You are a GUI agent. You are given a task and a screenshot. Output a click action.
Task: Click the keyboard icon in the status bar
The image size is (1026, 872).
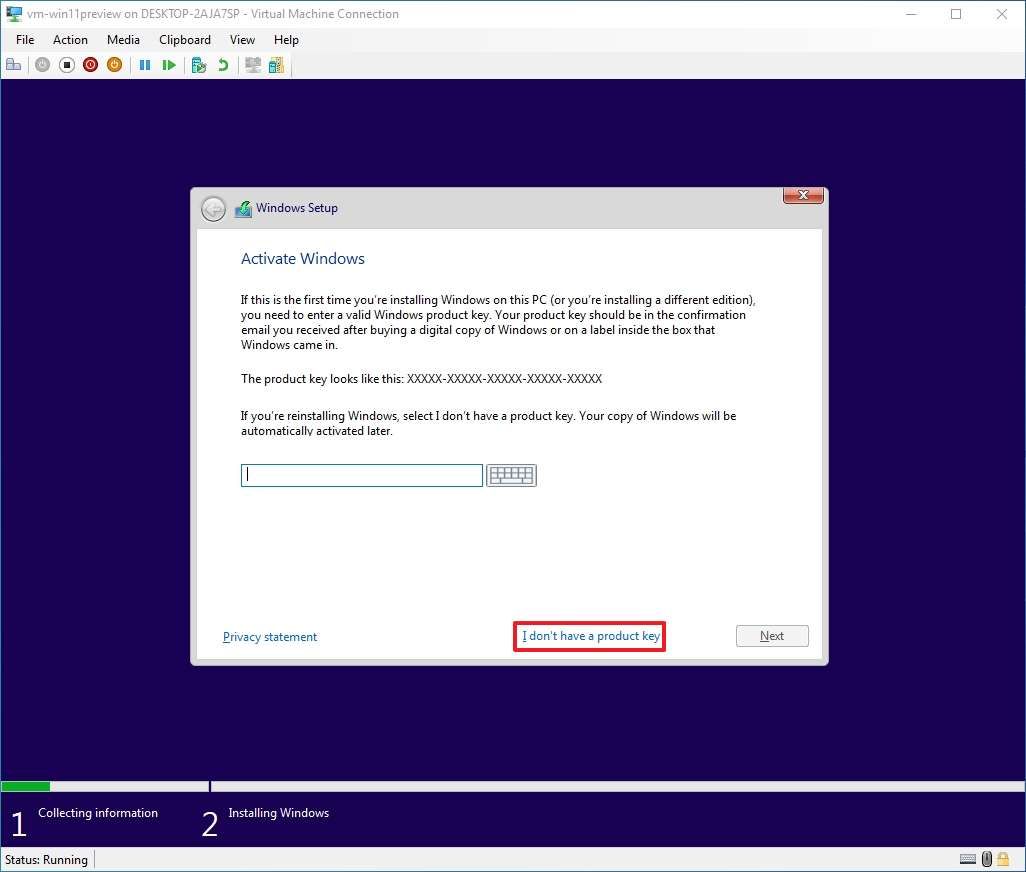tap(966, 859)
